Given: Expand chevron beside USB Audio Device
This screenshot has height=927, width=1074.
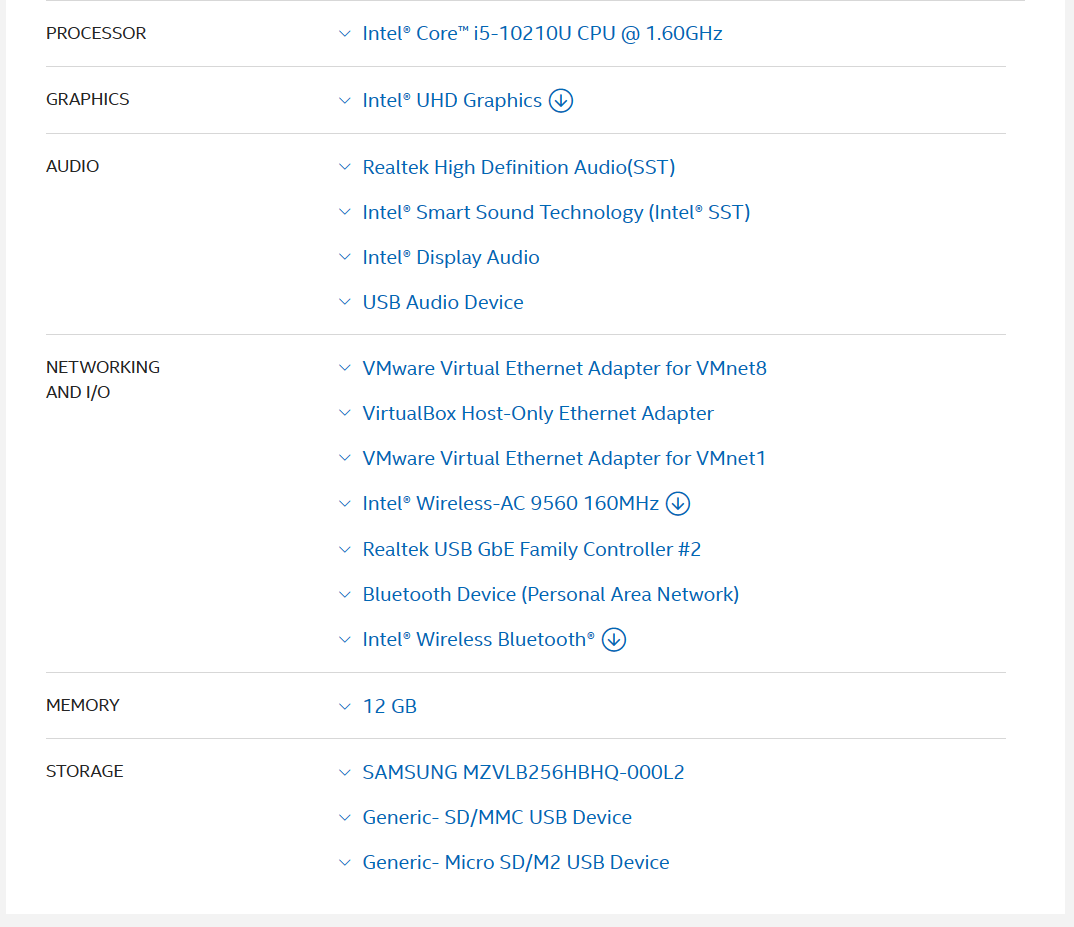Looking at the screenshot, I should (345, 303).
